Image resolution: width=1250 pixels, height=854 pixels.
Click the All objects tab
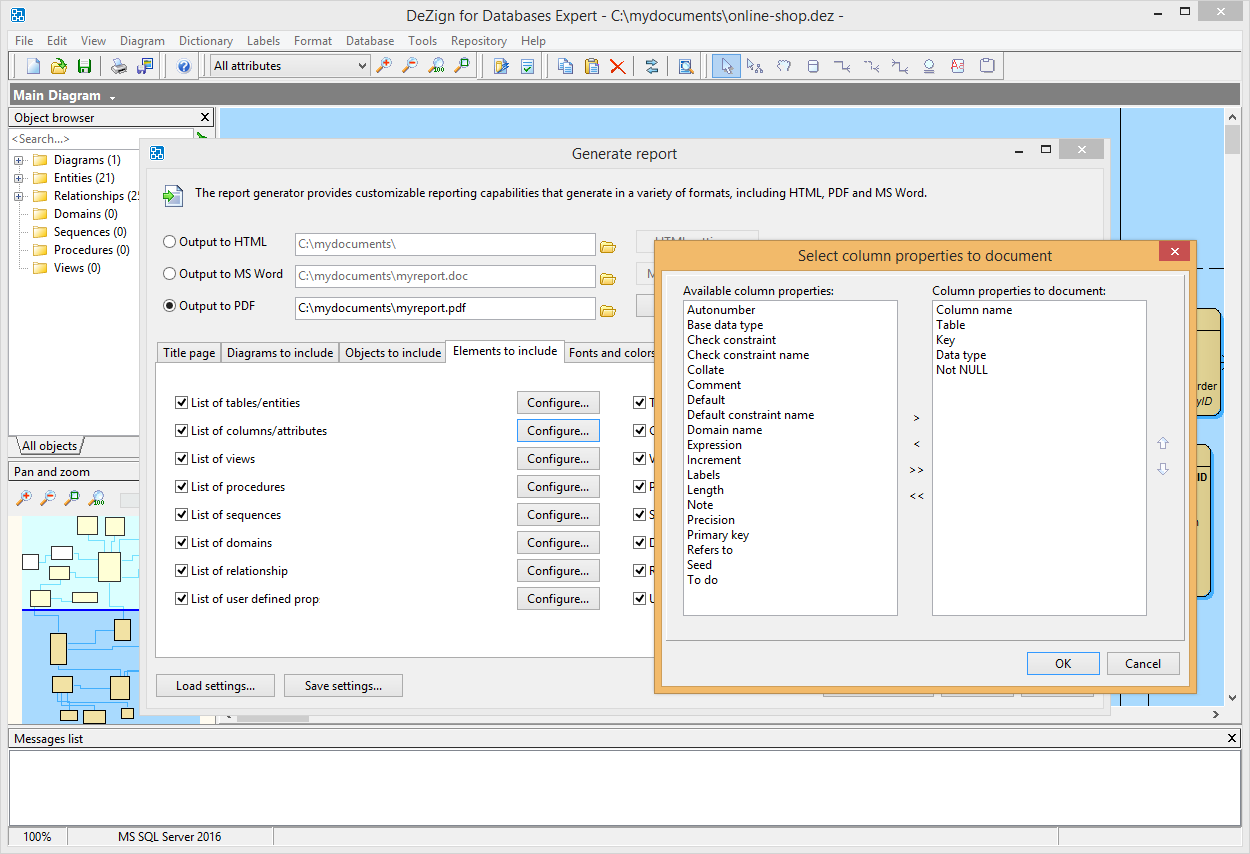click(x=50, y=446)
